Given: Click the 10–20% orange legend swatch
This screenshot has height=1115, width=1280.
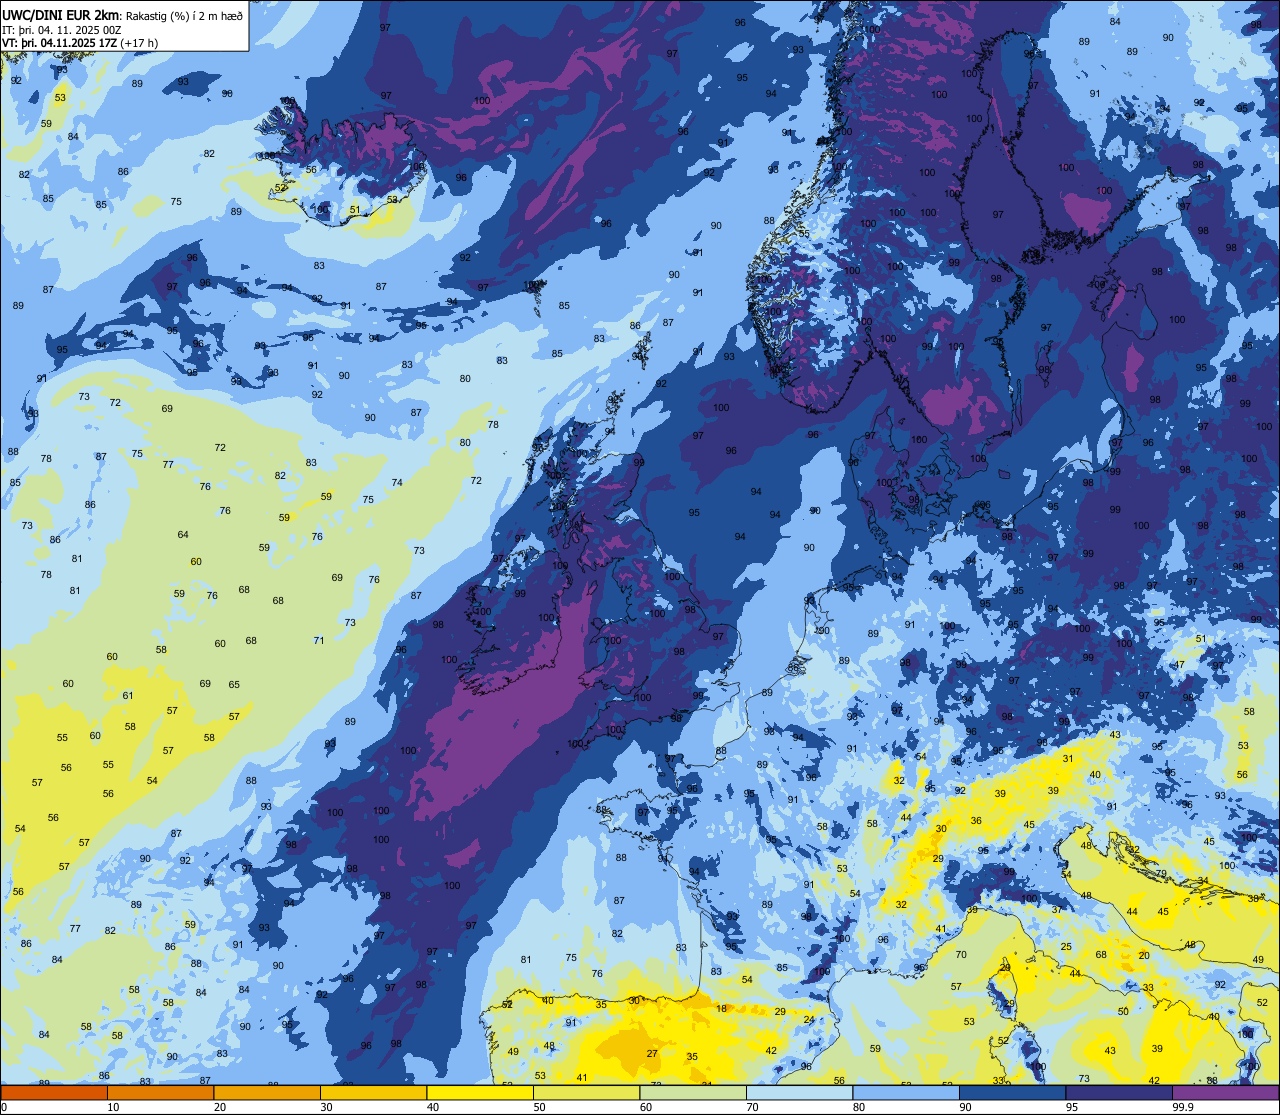Looking at the screenshot, I should (160, 1092).
